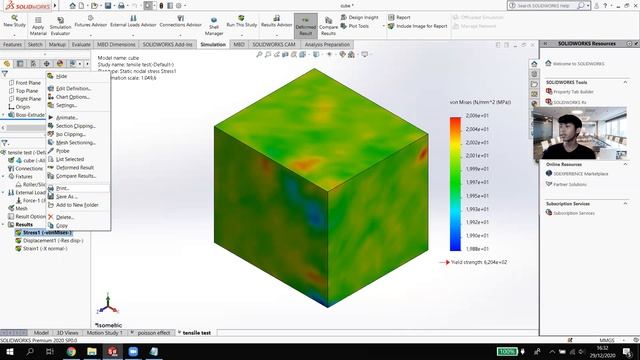This screenshot has width=640, height=360.
Task: Choose Deformed Result in context menu
Action: (x=75, y=167)
